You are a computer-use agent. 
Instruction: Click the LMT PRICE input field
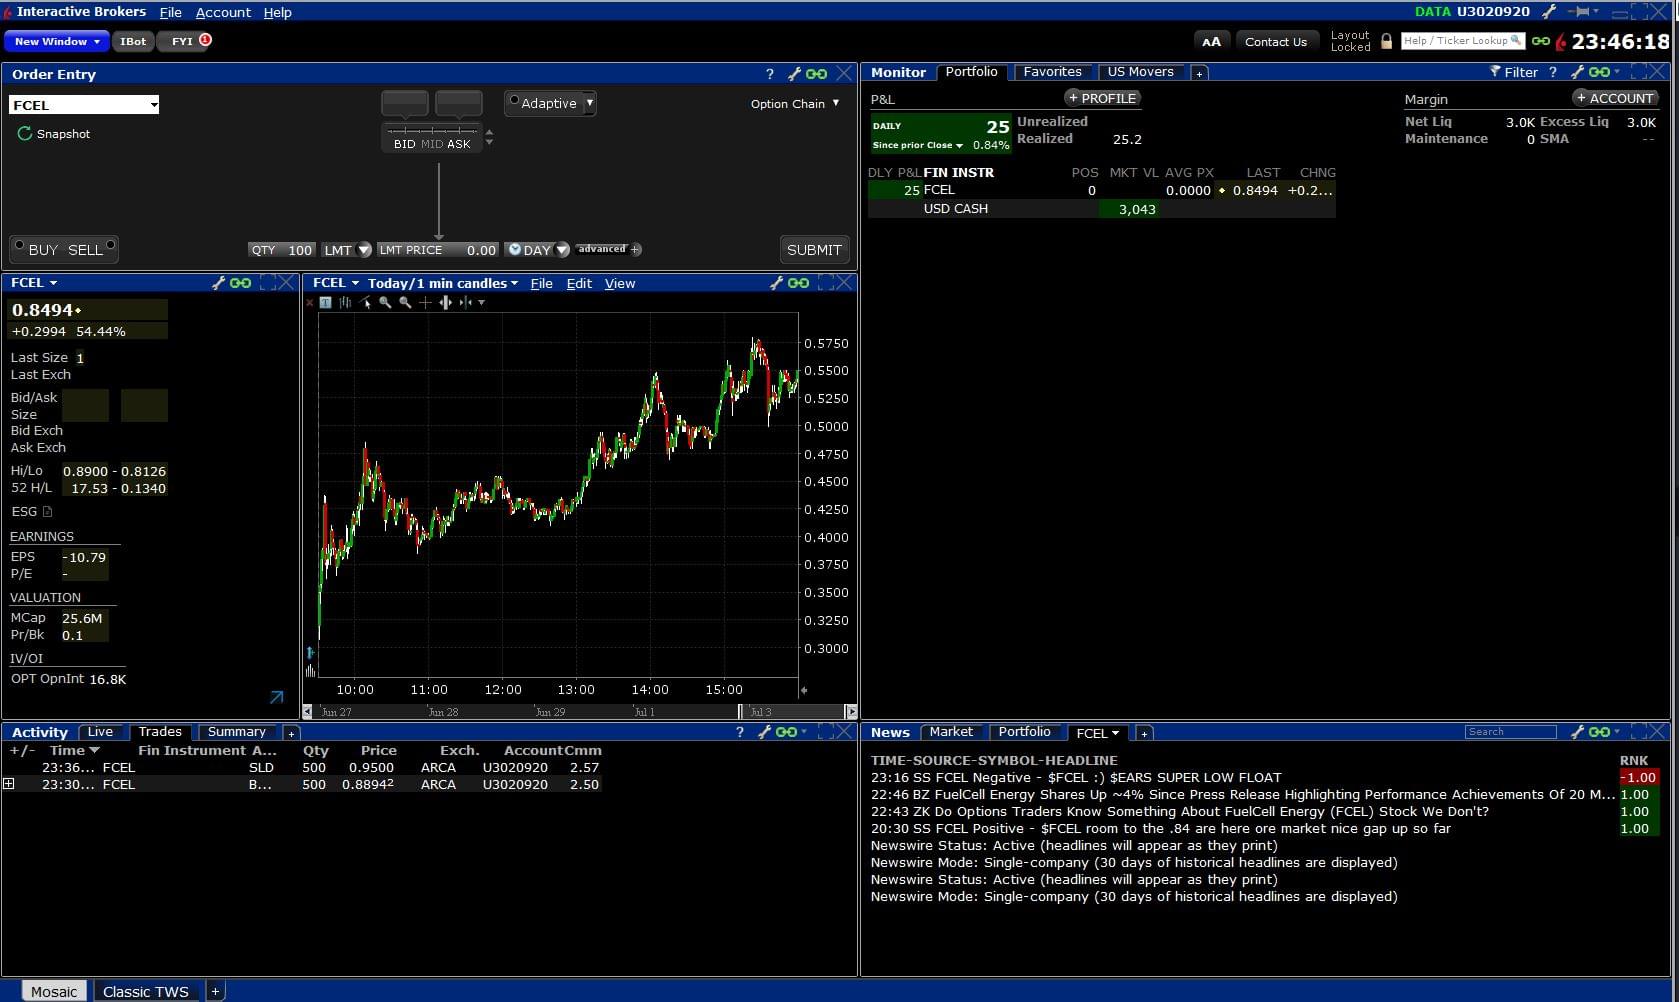coord(468,250)
